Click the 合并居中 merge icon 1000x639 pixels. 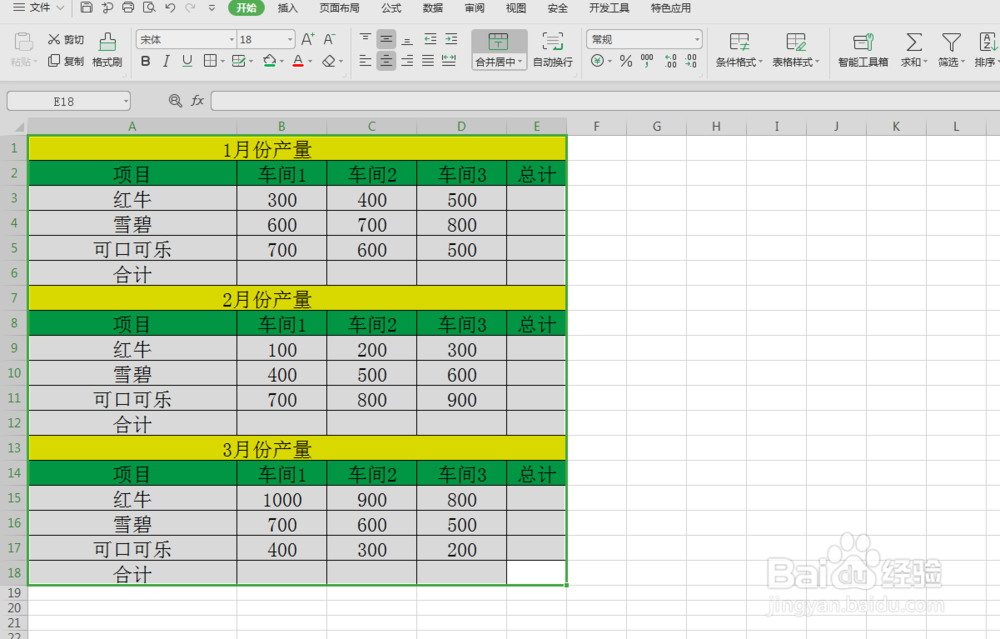(x=498, y=41)
